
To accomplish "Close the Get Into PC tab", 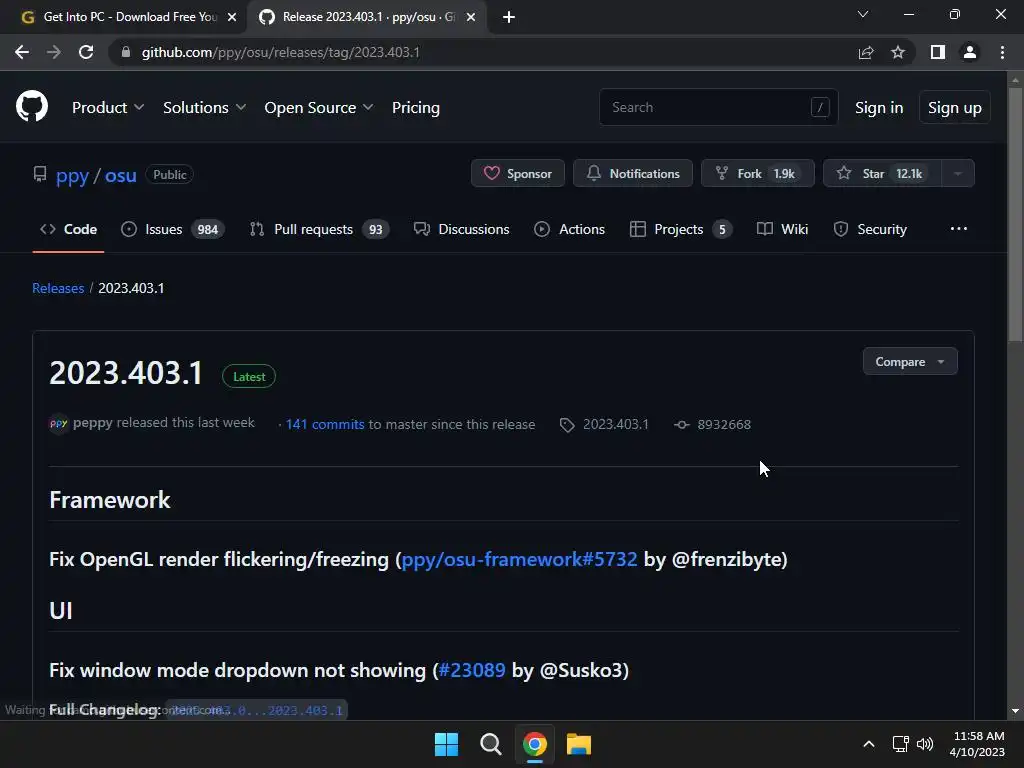I will coord(232,17).
